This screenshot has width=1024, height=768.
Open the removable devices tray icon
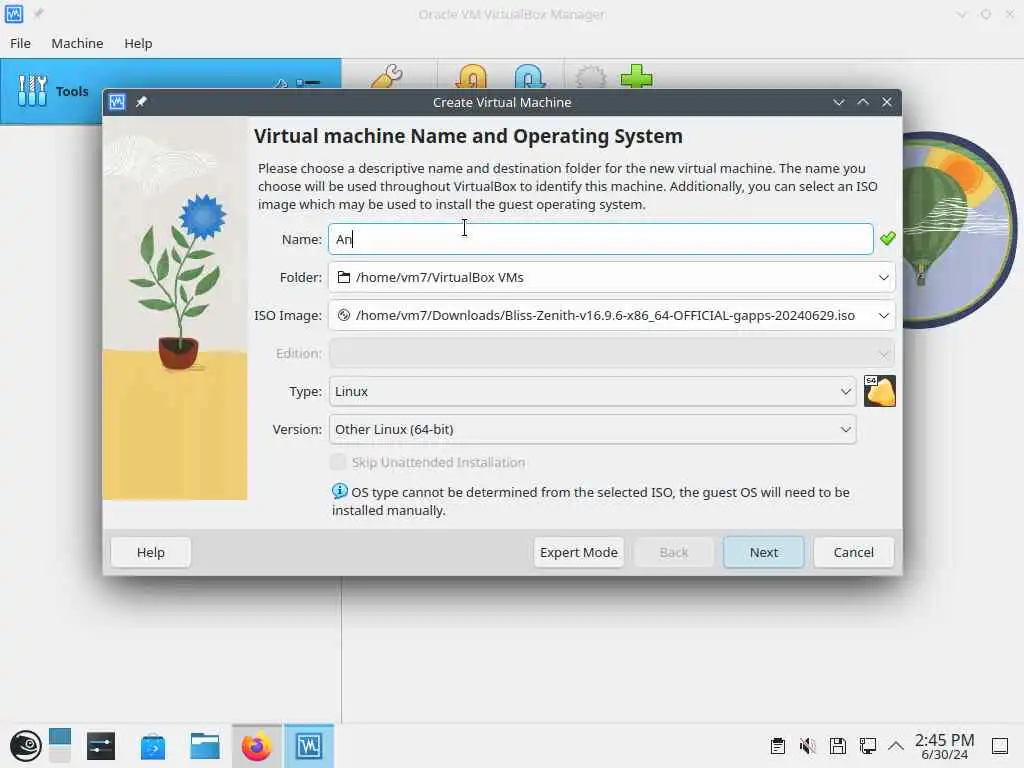pos(838,746)
